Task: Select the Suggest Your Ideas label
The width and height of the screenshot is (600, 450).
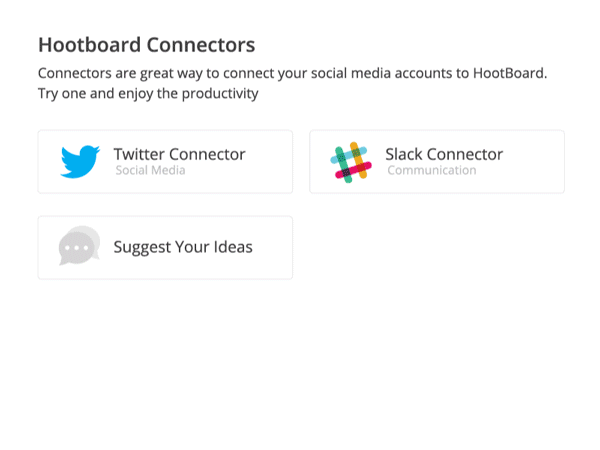Action: pos(183,247)
